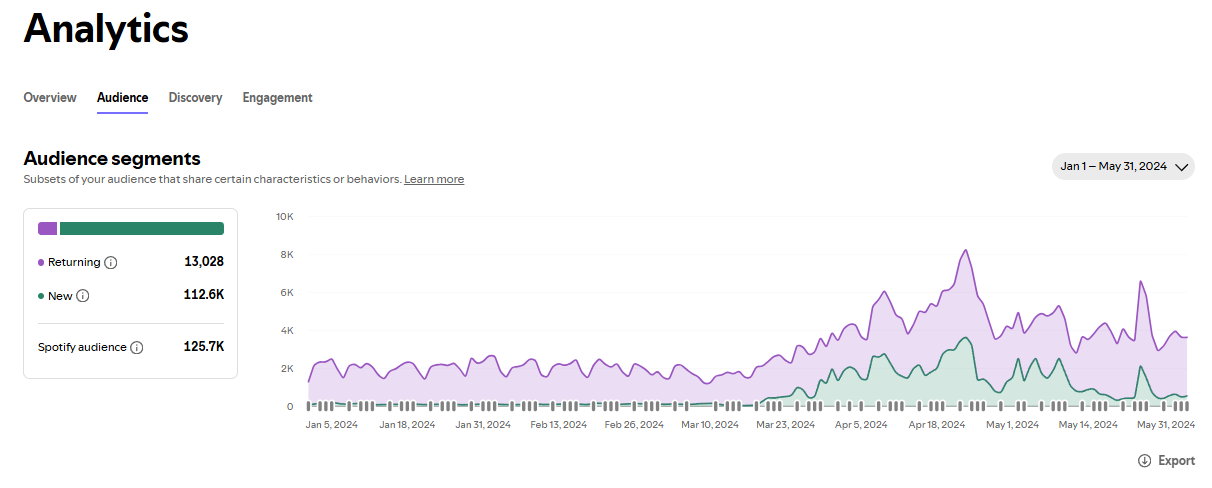Screen dimensions: 1212x488
Task: Click the Returning value 13,028
Action: tap(204, 262)
